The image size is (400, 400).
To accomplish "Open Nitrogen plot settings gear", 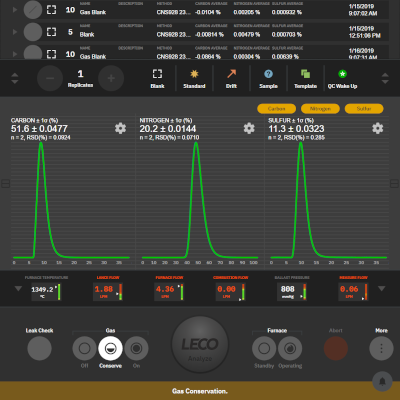I will coord(249,128).
